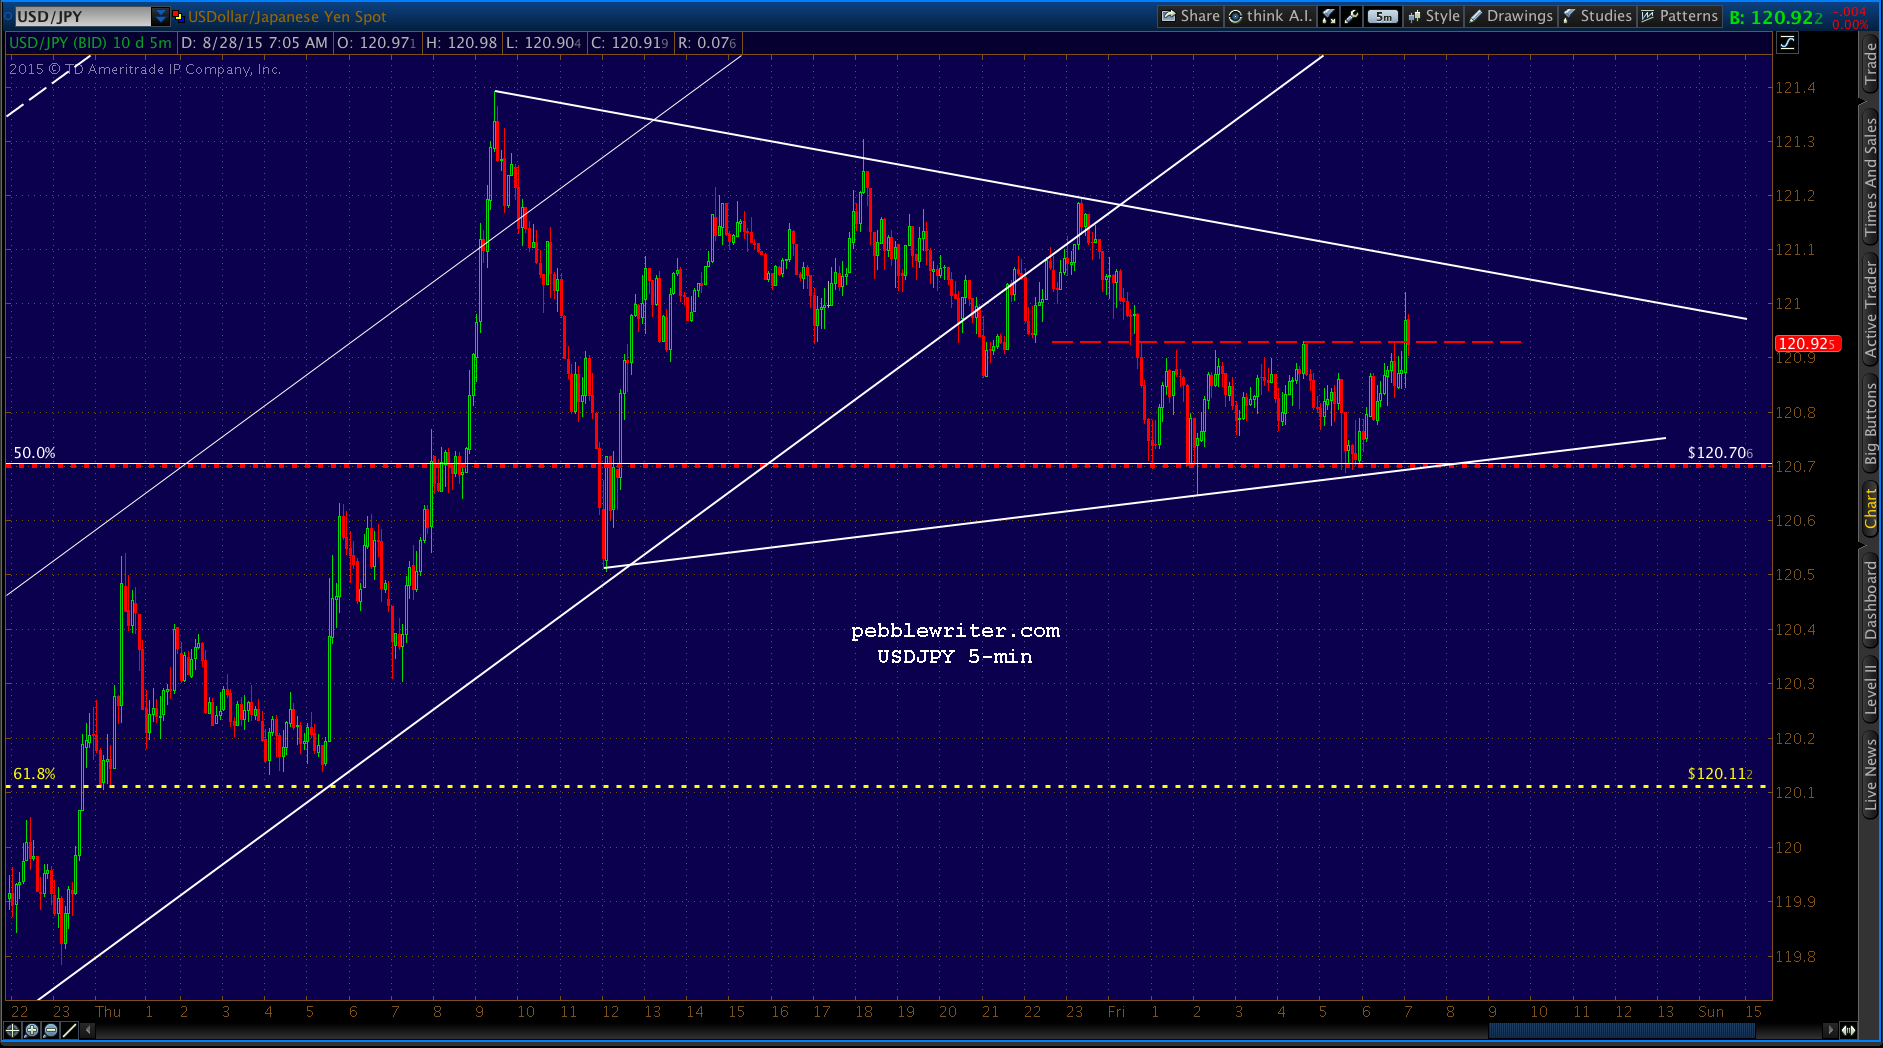Screen dimensions: 1883x1048
Task: Click the zoom in magnifier icon
Action: point(32,1030)
